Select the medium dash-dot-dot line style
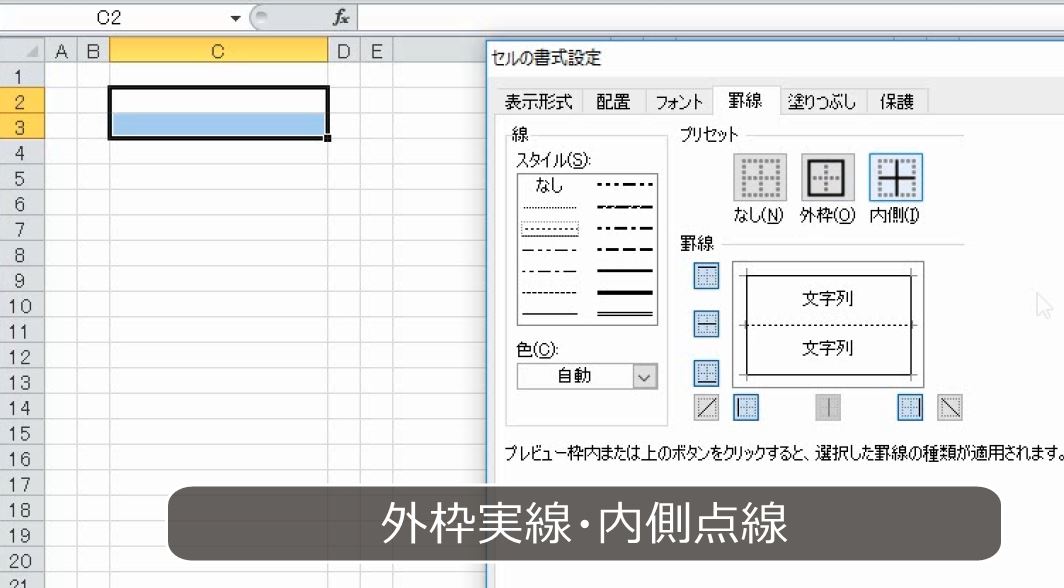This screenshot has height=588, width=1064. click(625, 184)
